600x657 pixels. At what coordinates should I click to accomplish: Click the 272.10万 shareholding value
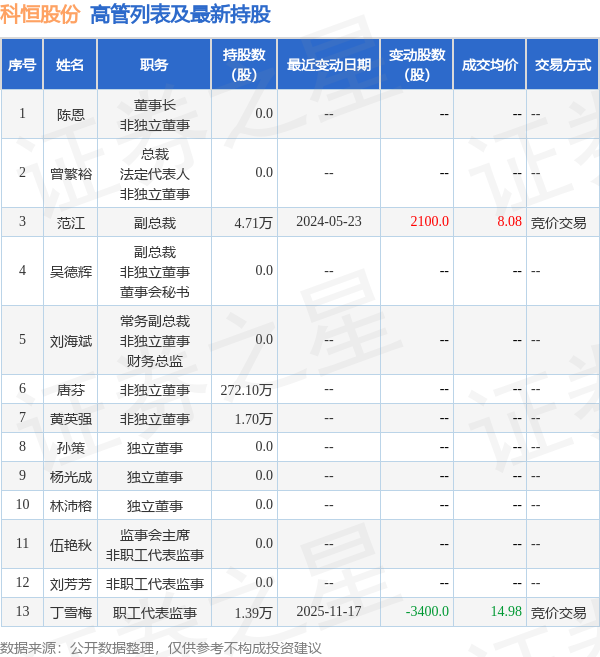(x=246, y=390)
